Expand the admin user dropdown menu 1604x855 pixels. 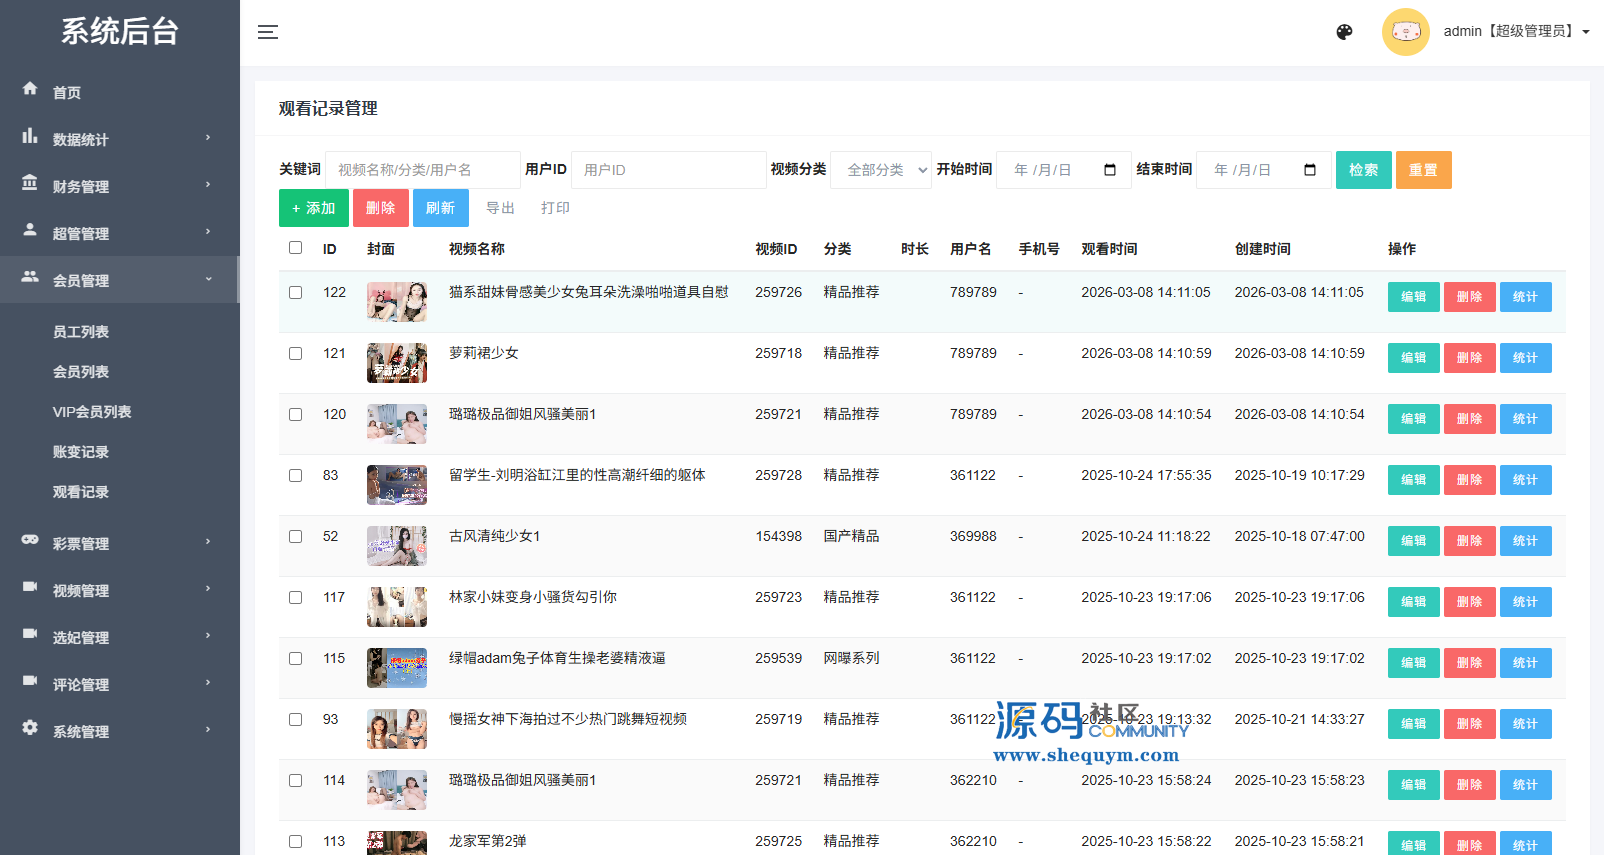point(1585,32)
